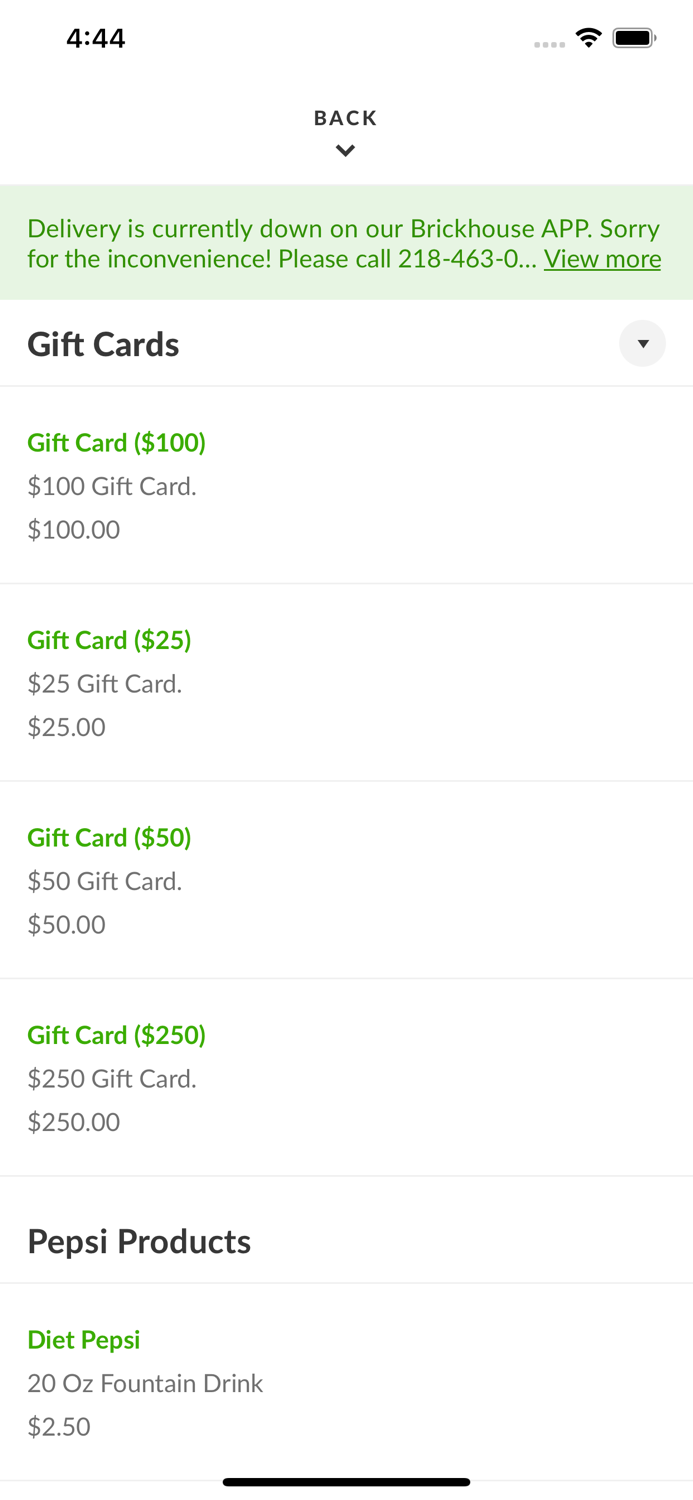Click the Wi-Fi icon in status bar

589,38
